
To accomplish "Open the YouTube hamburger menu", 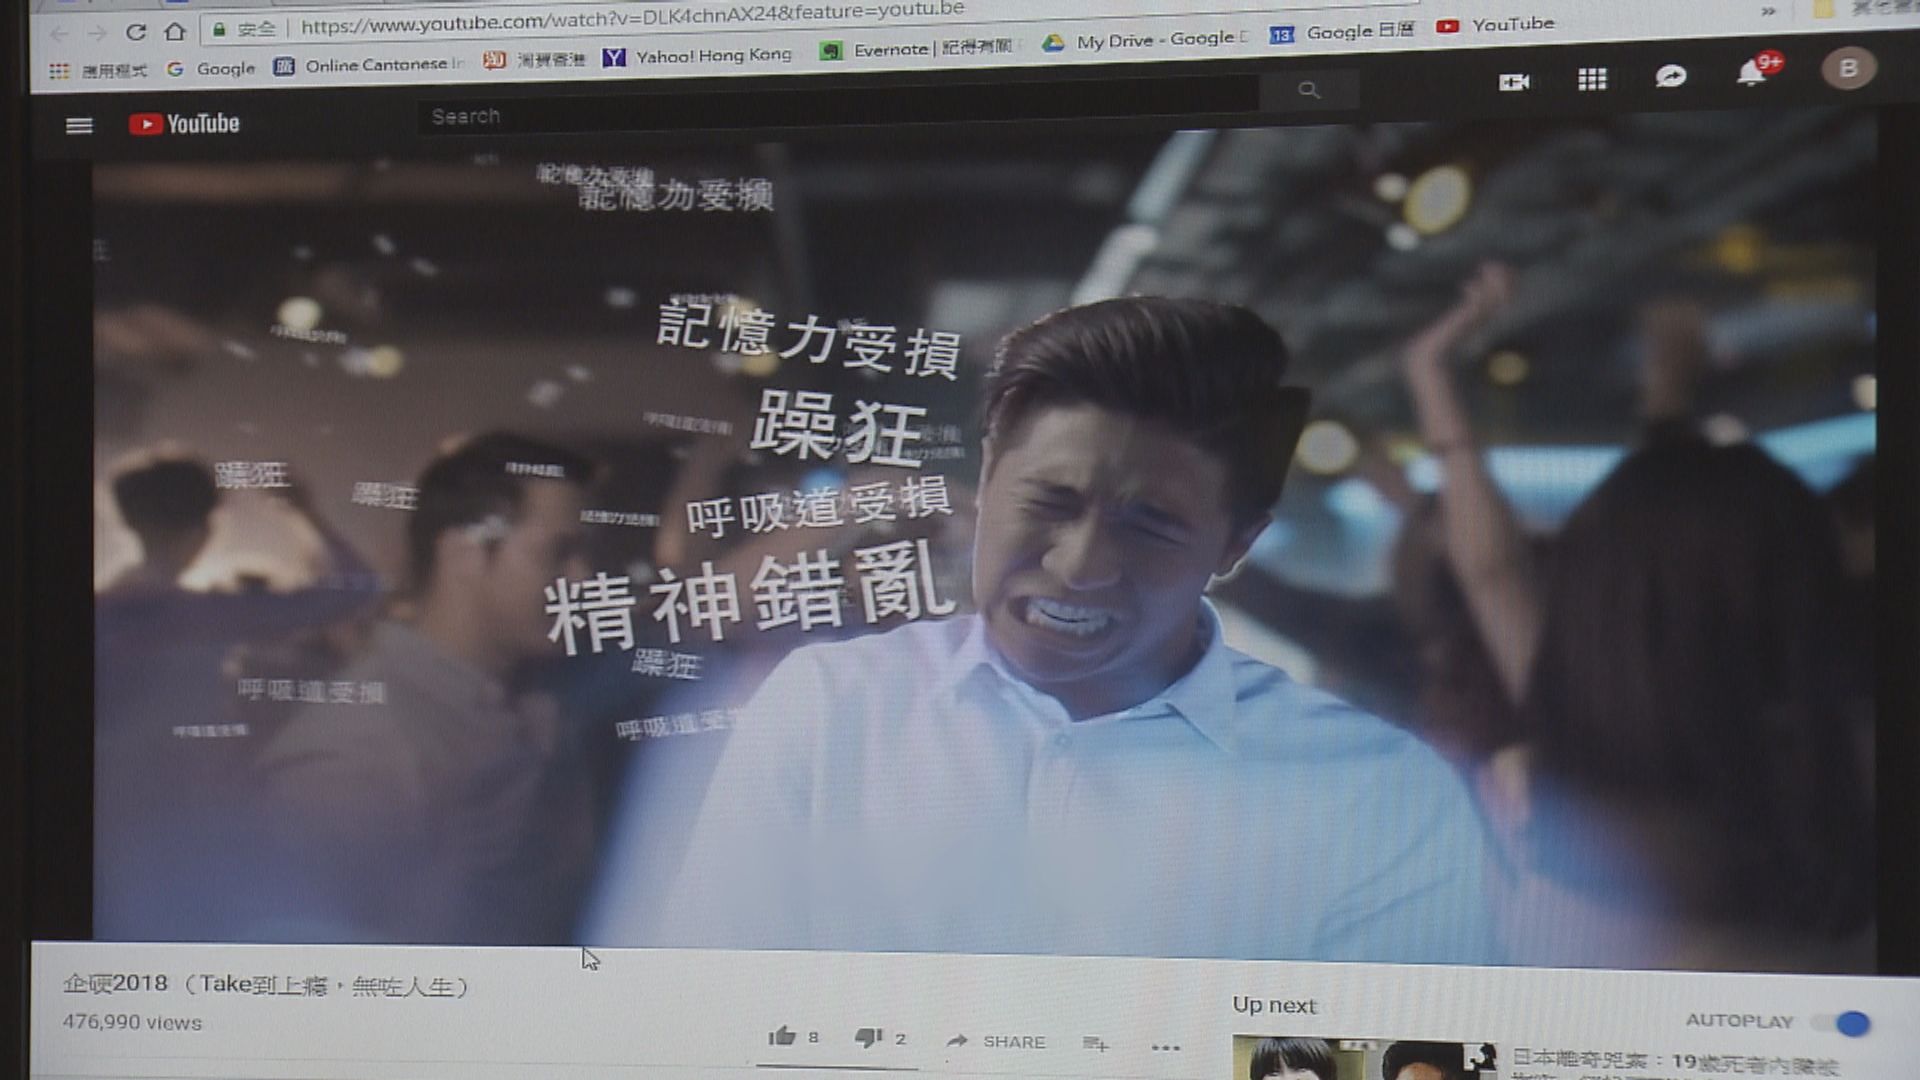I will (79, 126).
